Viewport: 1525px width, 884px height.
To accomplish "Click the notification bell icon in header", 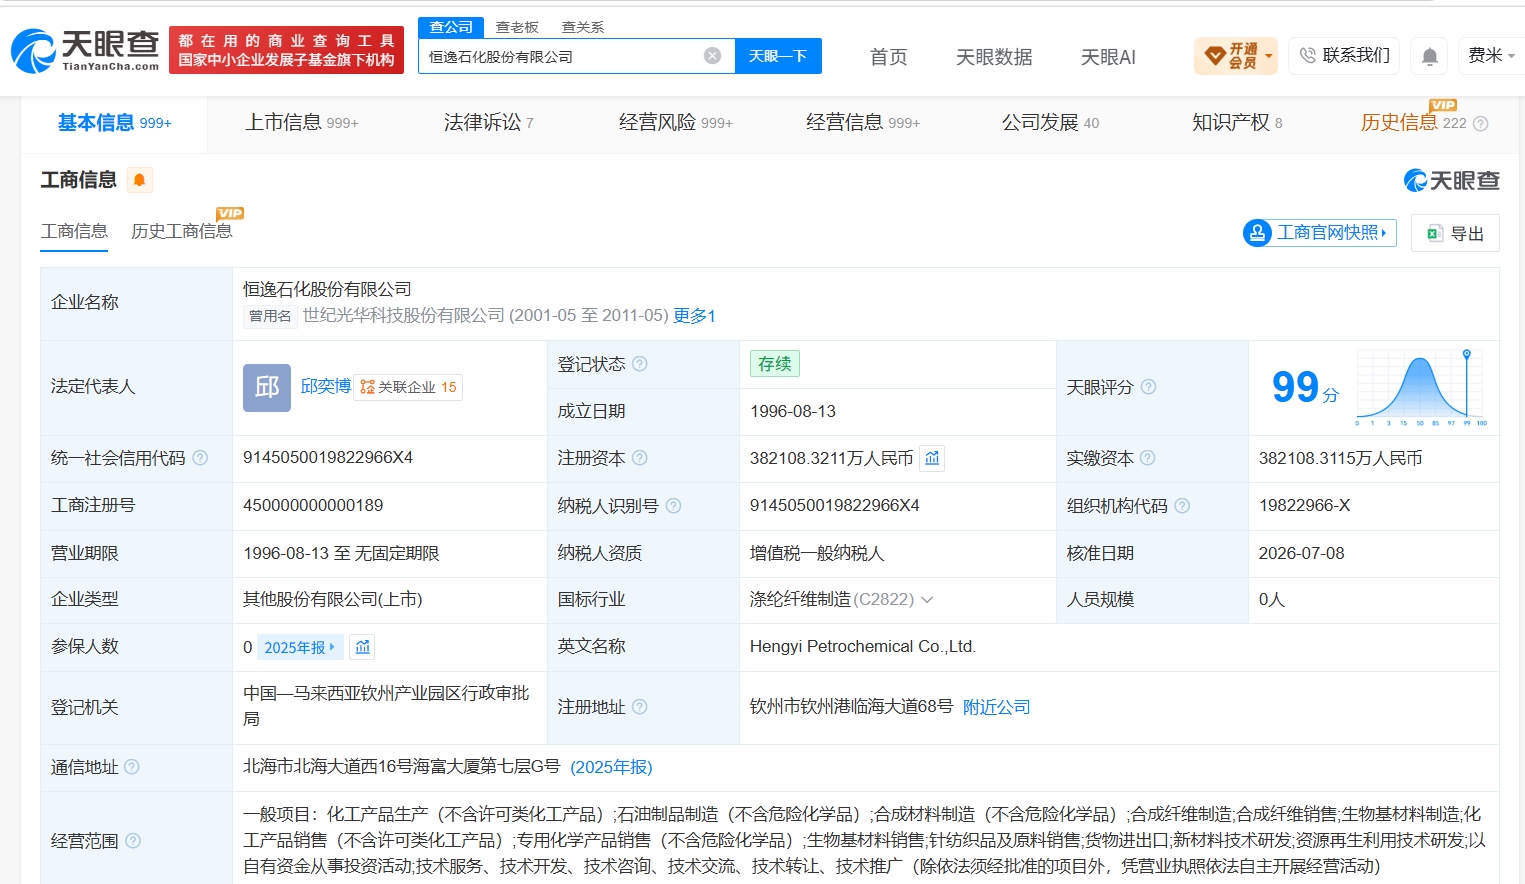I will (1430, 56).
